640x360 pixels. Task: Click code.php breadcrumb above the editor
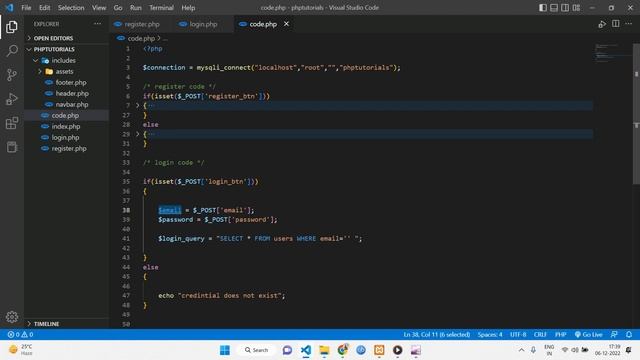[x=141, y=38]
